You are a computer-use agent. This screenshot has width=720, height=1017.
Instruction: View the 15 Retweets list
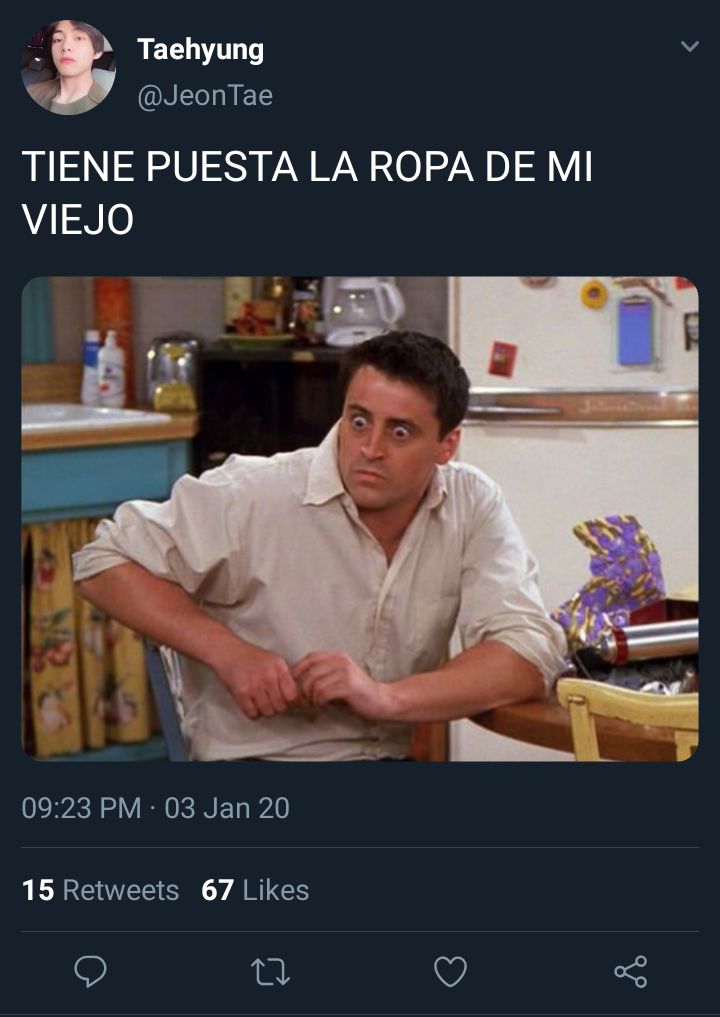click(101, 890)
